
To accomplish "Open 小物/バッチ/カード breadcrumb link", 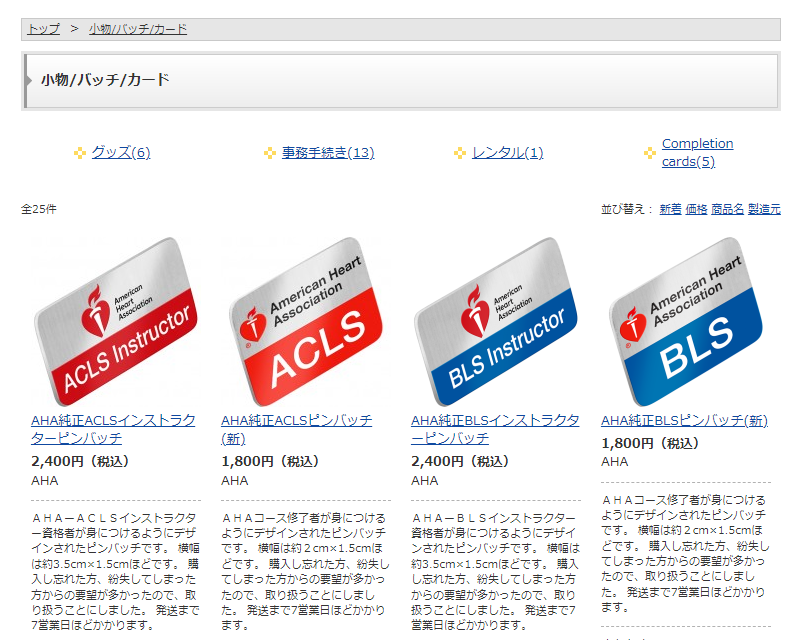I will click(138, 29).
